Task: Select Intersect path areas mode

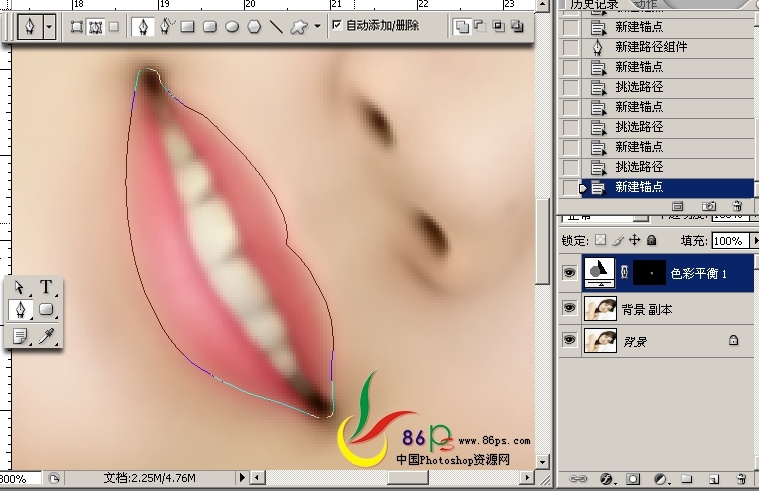Action: pos(499,26)
